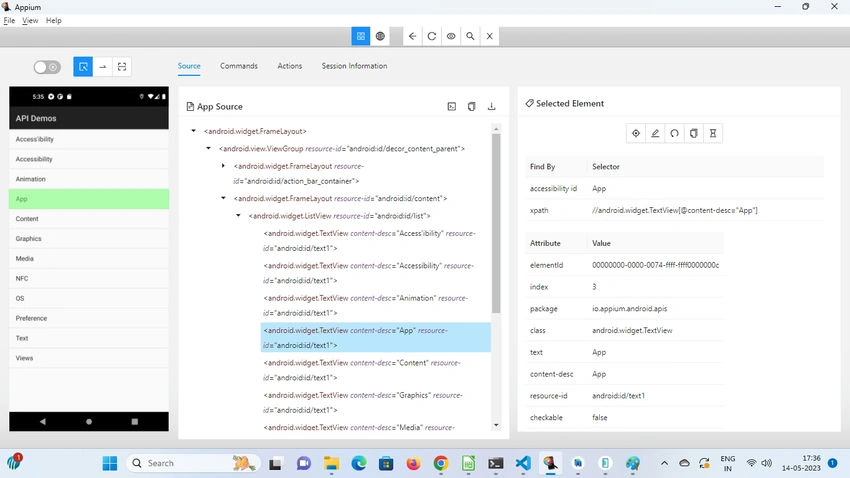The width and height of the screenshot is (850, 478).
Task: Open the Source tab
Action: (189, 66)
